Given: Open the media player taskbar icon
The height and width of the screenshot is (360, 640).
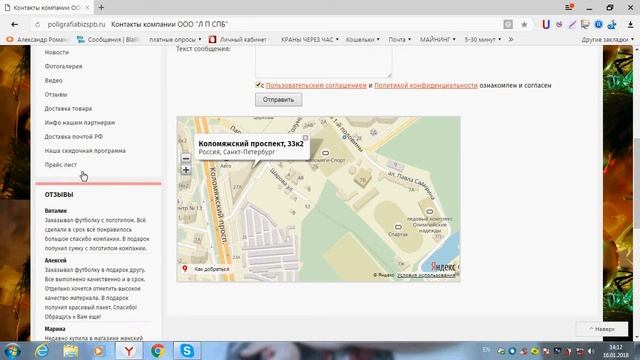Looking at the screenshot, I should pos(98,351).
